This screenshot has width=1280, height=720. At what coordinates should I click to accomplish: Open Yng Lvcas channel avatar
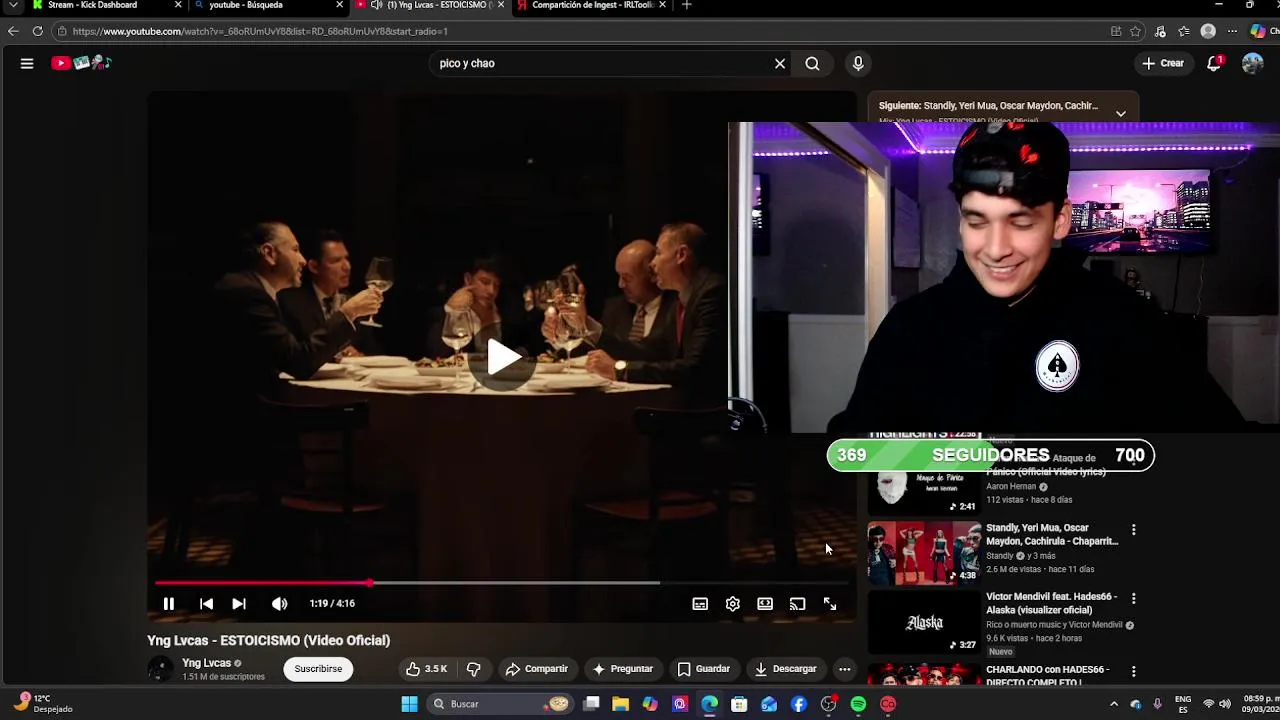(x=160, y=669)
